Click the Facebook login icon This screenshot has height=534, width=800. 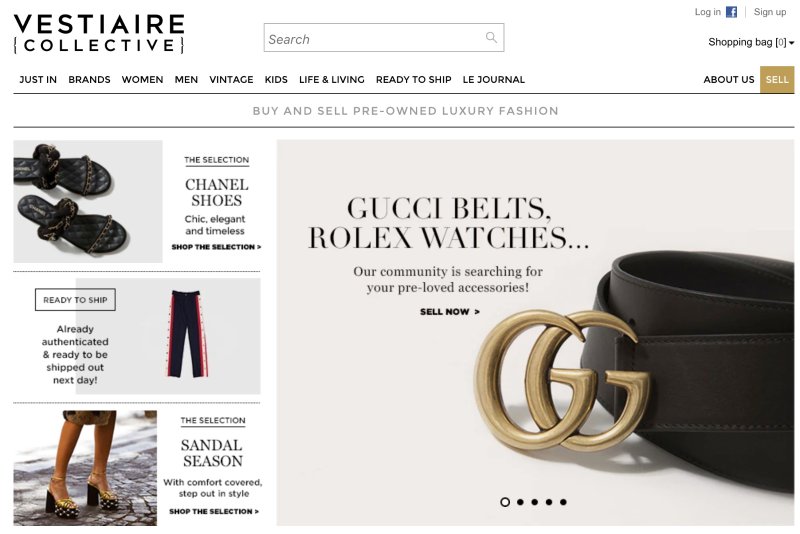pyautogui.click(x=732, y=12)
